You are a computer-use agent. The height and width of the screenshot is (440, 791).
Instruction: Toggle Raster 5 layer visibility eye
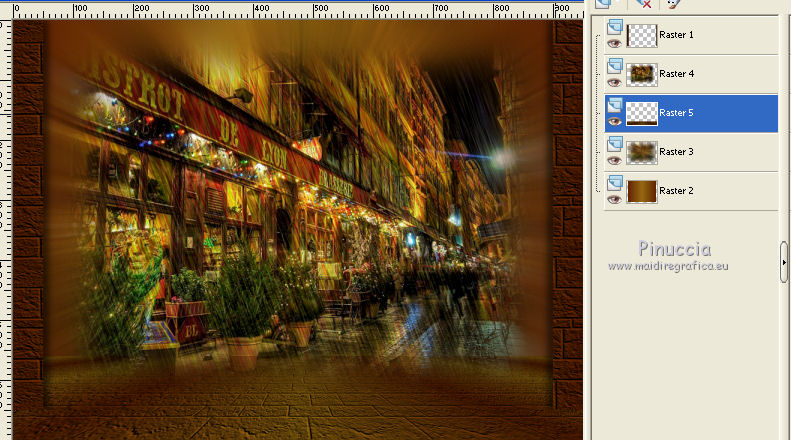tap(614, 121)
